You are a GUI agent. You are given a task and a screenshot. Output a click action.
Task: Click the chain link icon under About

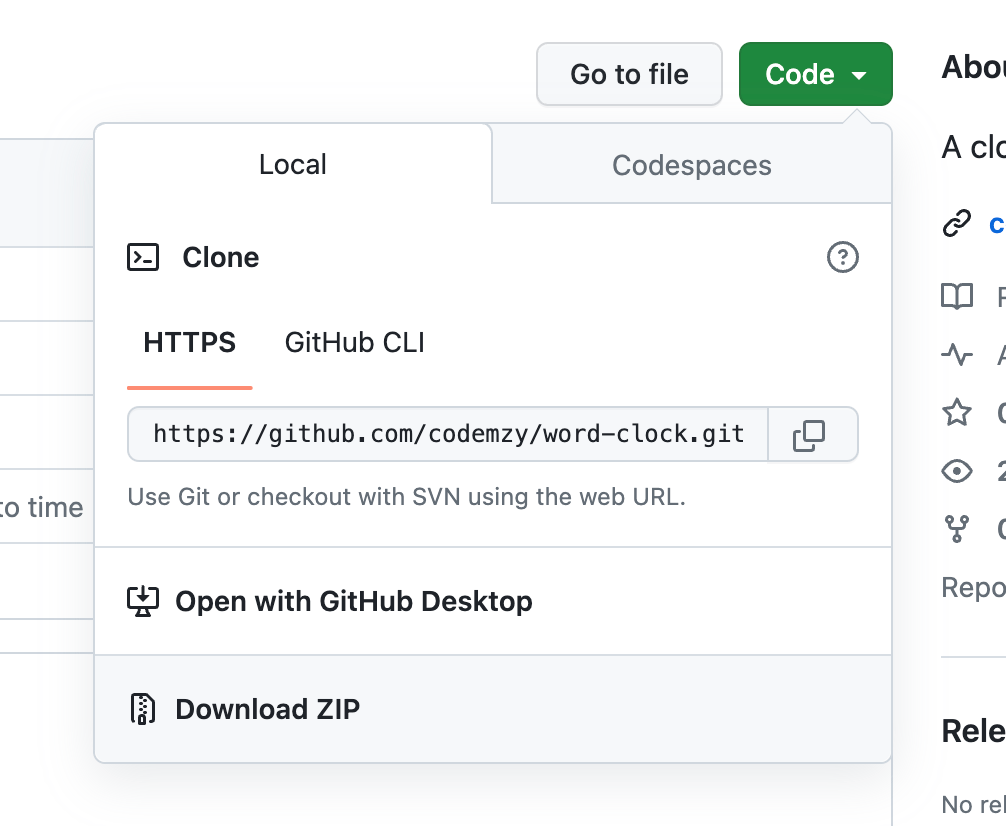coord(957,224)
